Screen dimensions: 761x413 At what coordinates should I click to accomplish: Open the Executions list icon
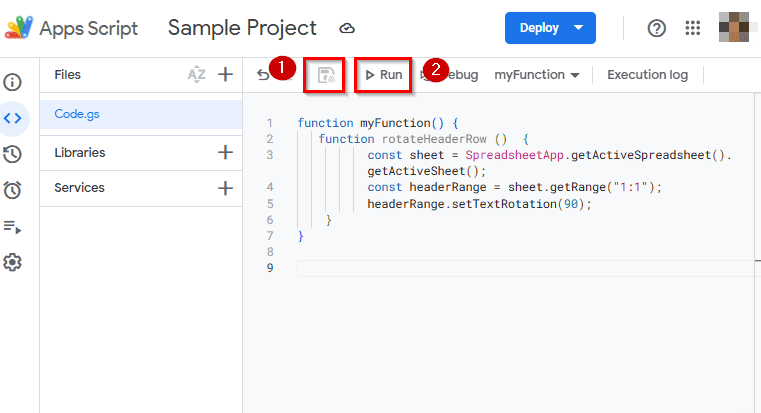pos(14,227)
